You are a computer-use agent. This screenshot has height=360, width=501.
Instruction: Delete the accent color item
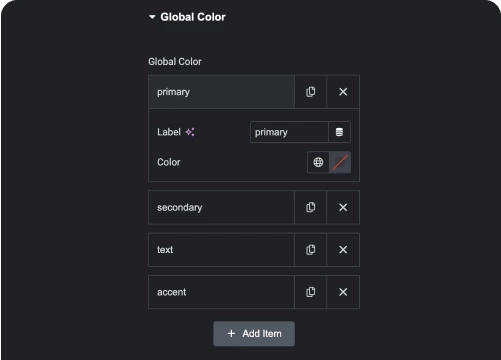pos(343,292)
